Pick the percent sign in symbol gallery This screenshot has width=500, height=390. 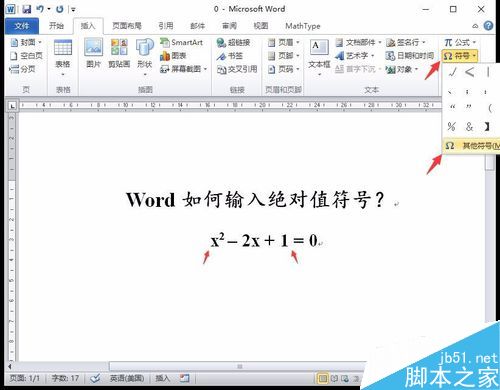click(x=451, y=126)
